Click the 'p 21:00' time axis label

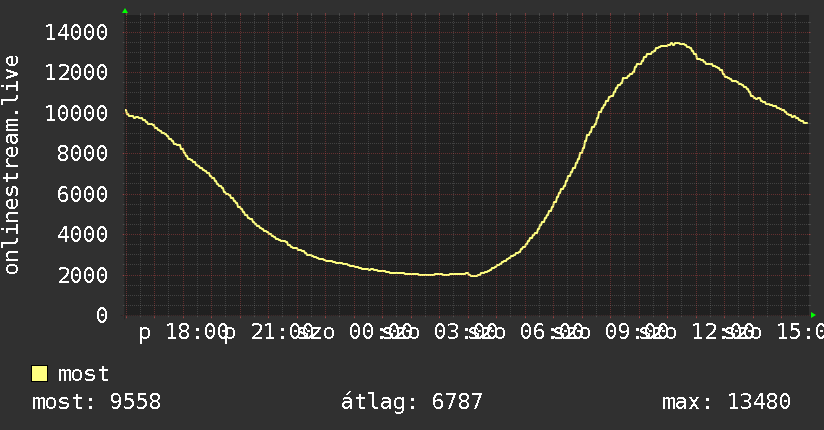click(269, 332)
